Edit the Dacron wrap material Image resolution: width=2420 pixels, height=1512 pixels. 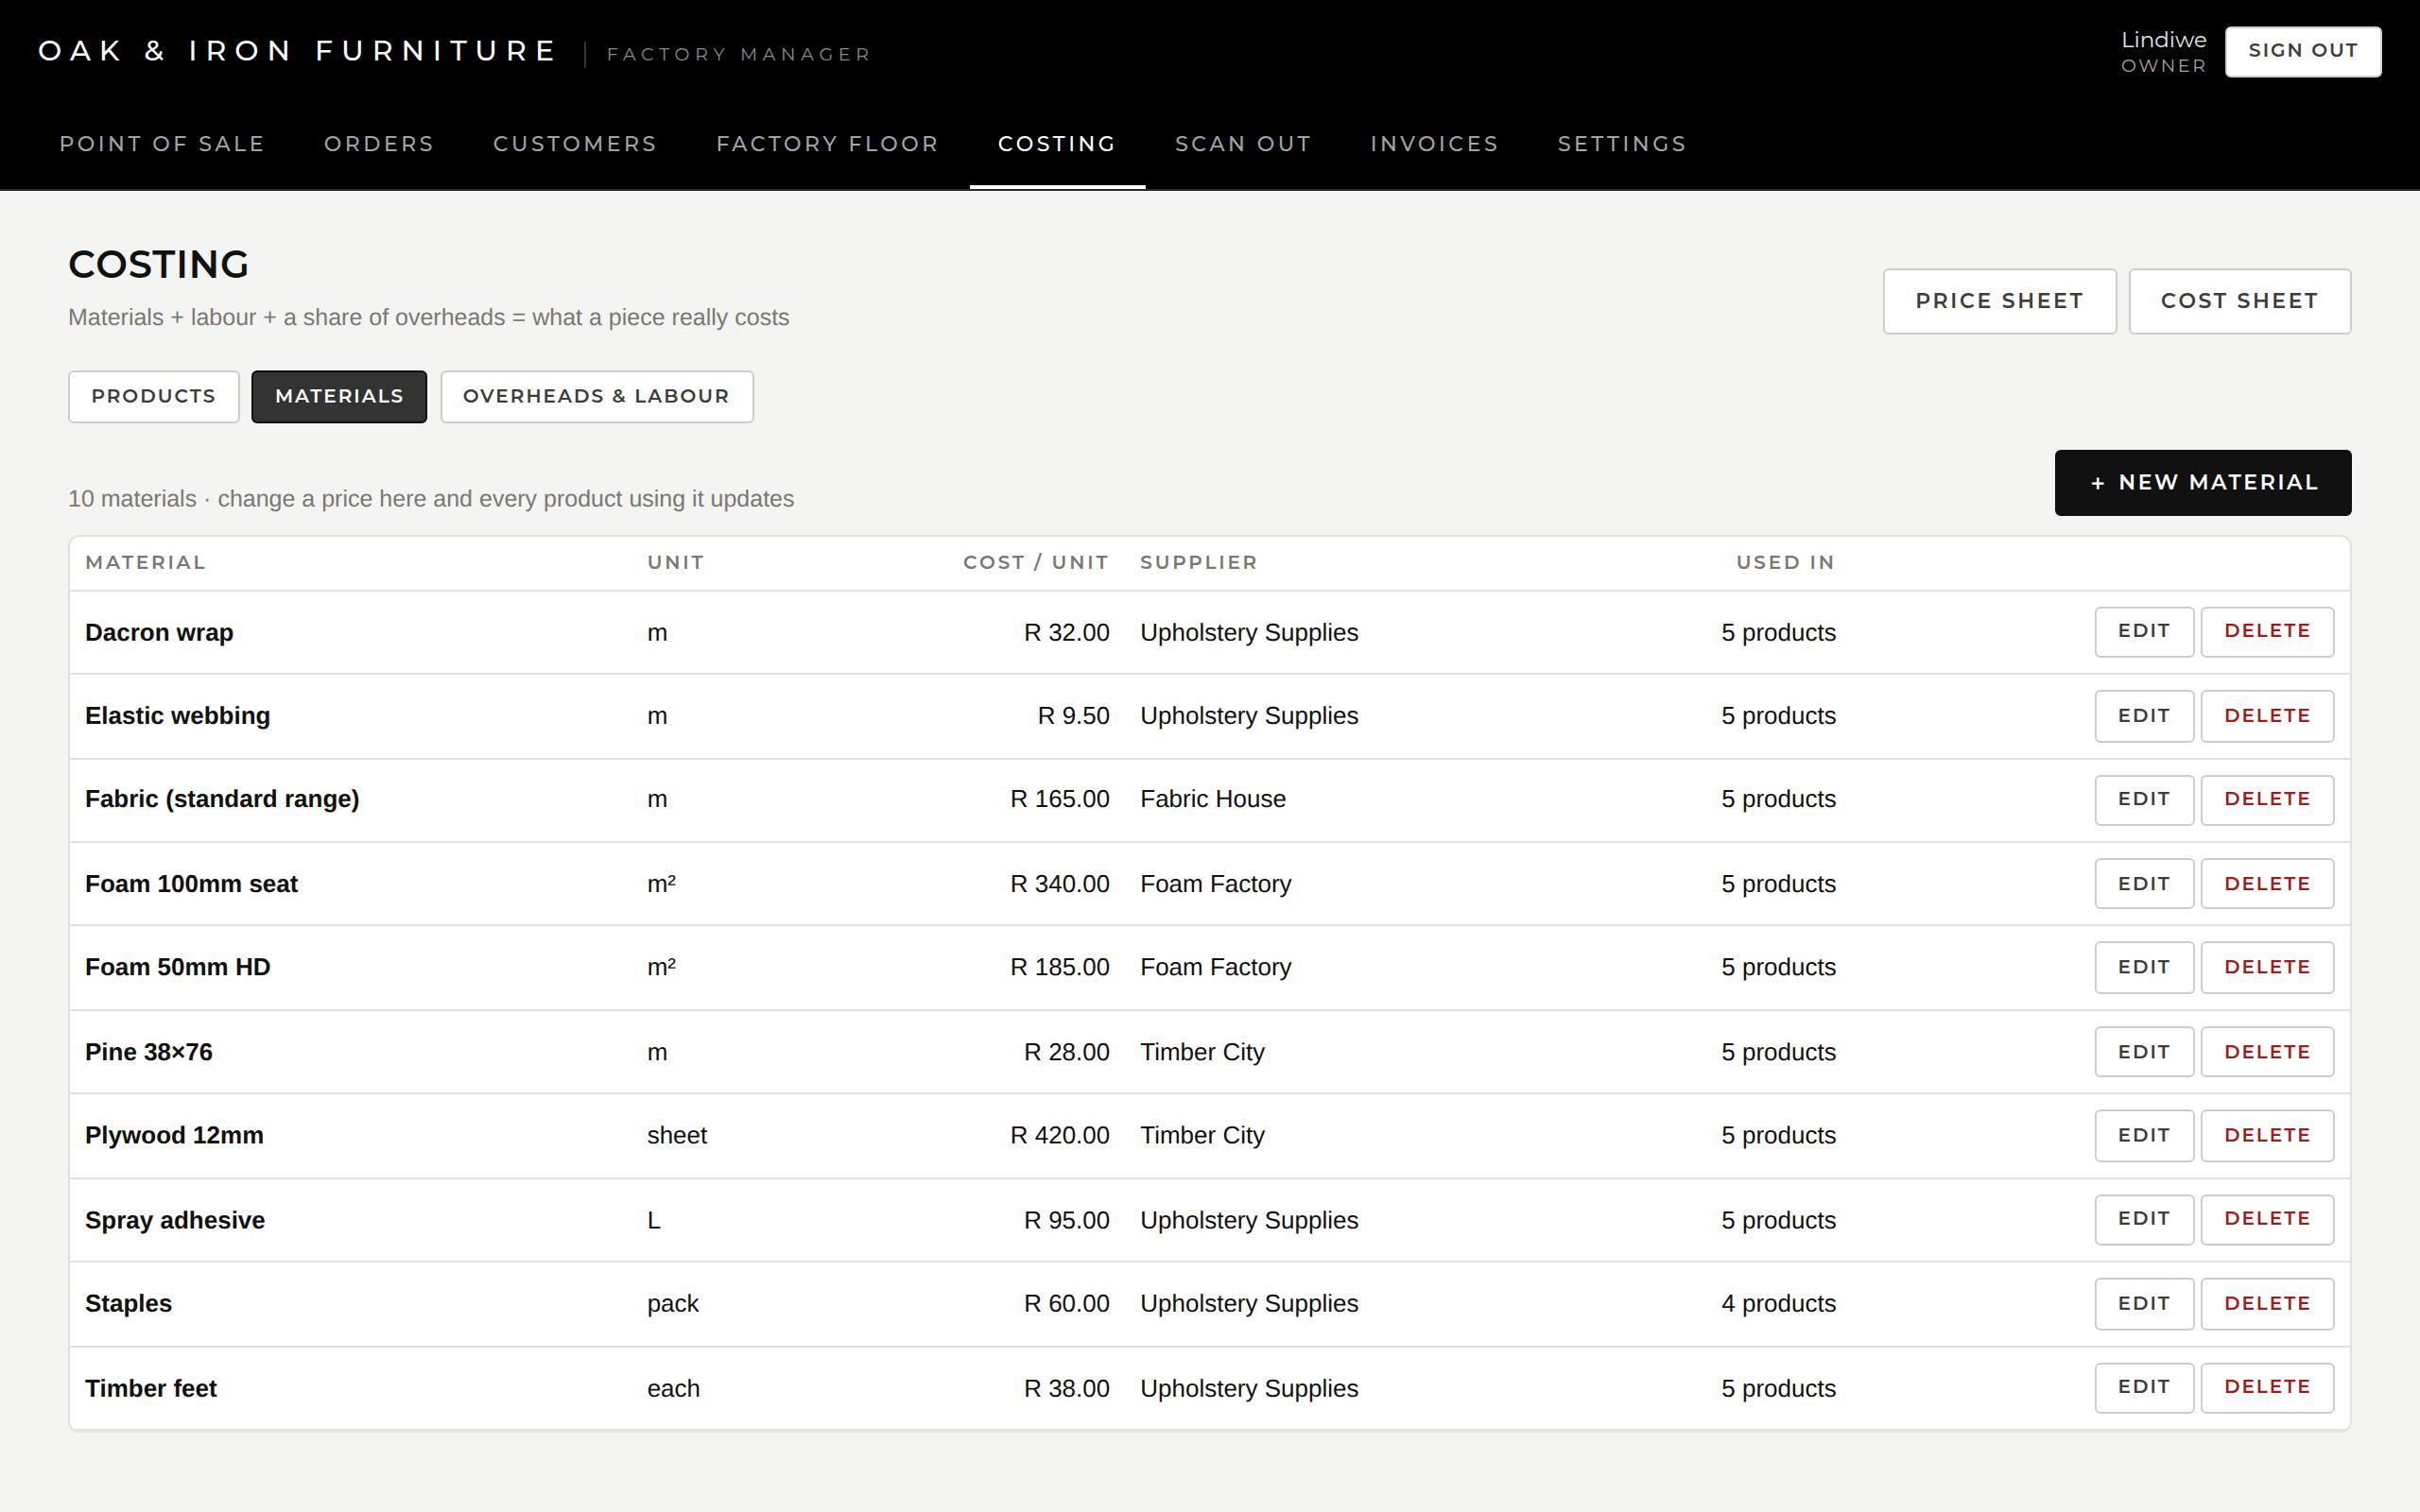coord(2144,632)
